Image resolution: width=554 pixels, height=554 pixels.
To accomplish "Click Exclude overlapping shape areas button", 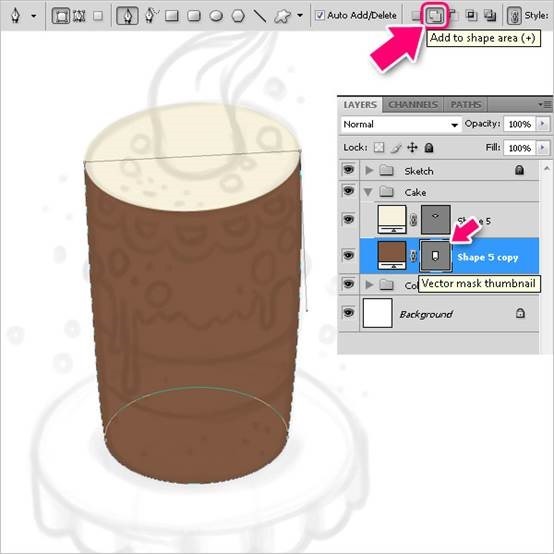I will pyautogui.click(x=490, y=15).
